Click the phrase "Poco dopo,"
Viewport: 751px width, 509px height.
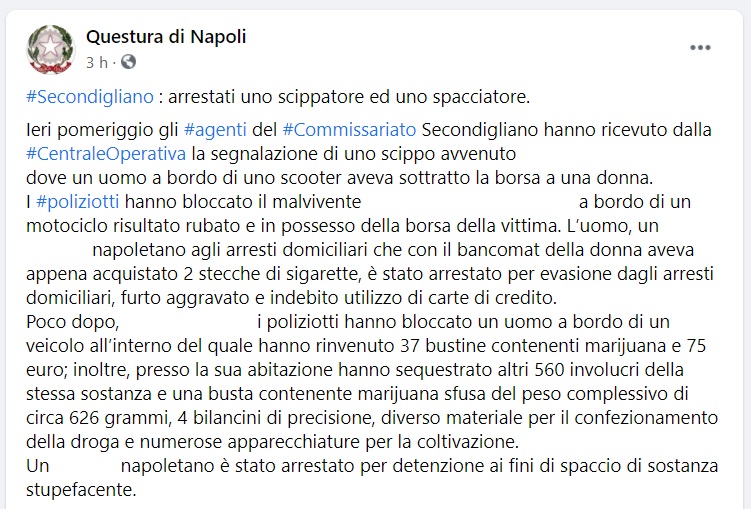click(x=72, y=321)
